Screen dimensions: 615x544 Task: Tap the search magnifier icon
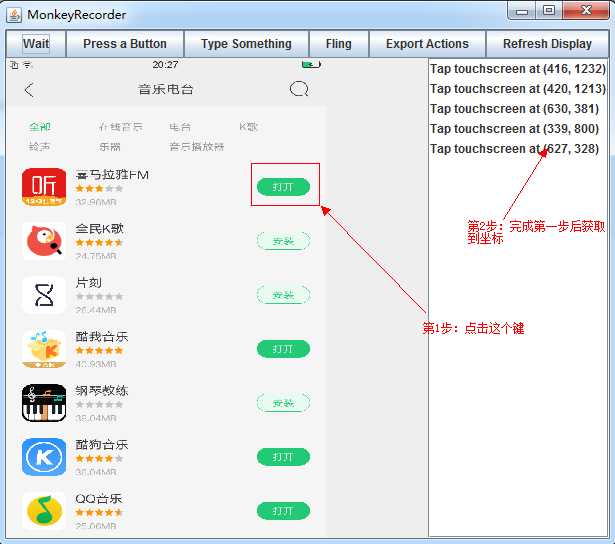[299, 89]
